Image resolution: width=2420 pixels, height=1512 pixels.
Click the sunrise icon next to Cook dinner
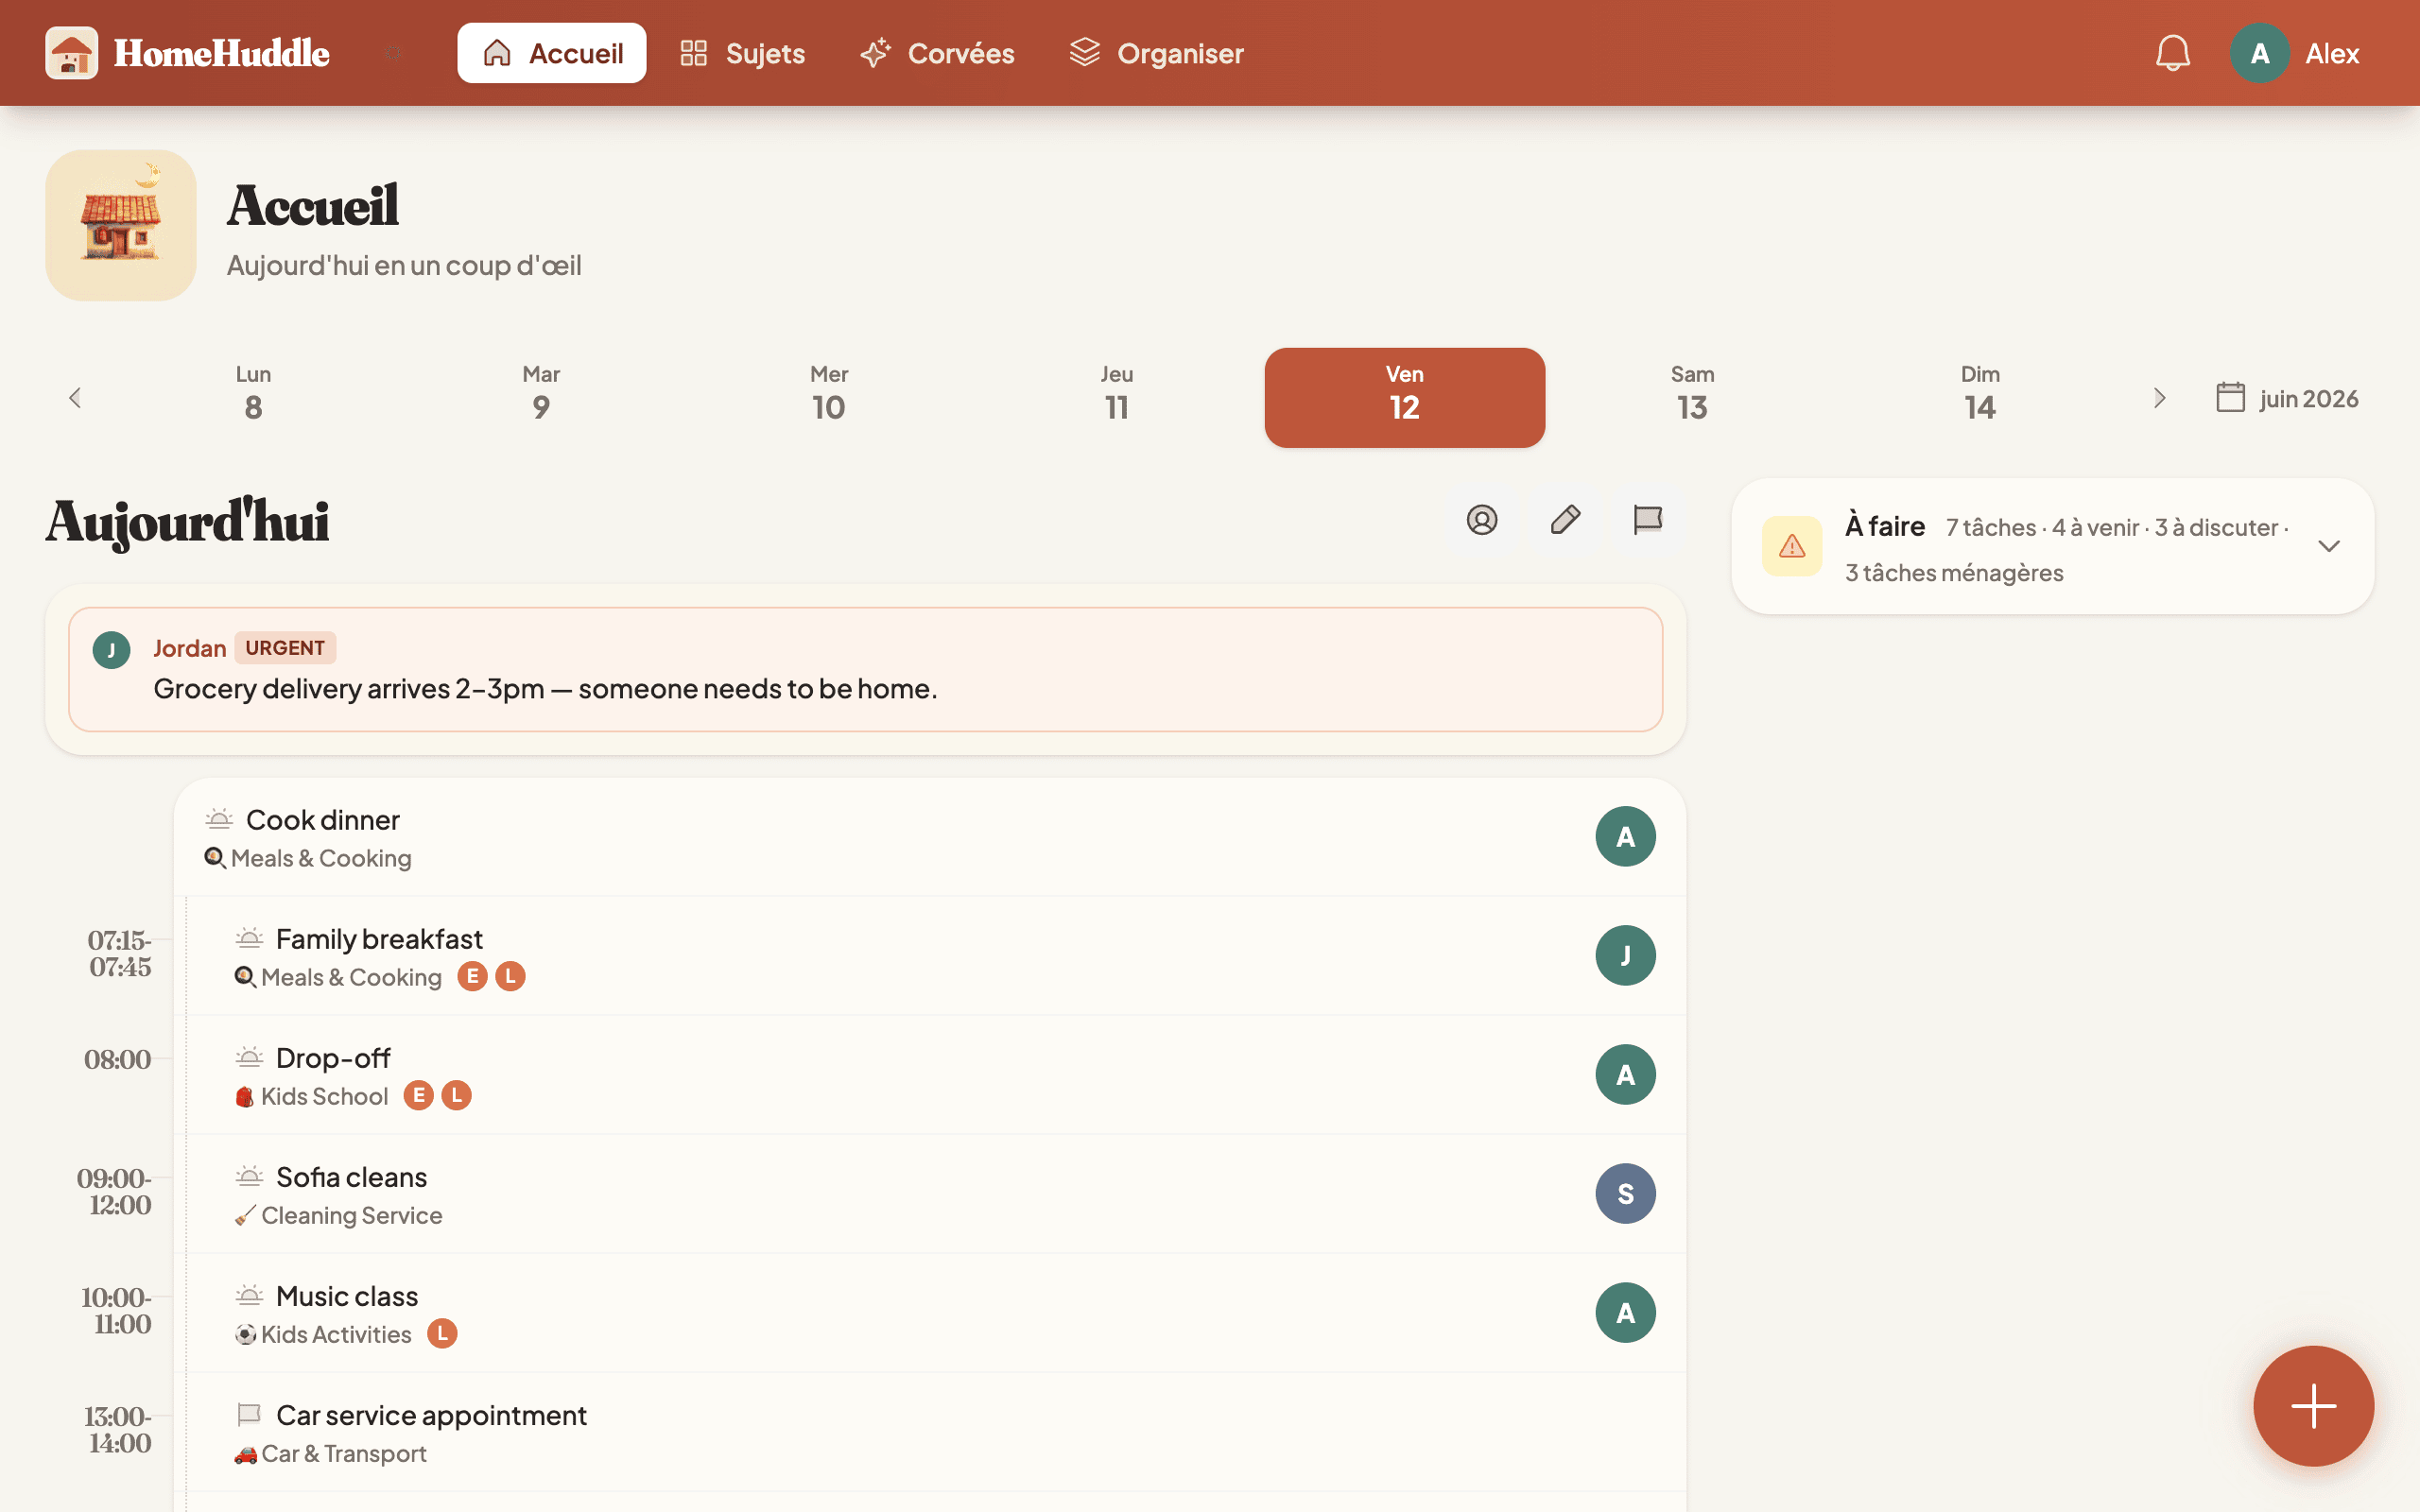pos(219,819)
